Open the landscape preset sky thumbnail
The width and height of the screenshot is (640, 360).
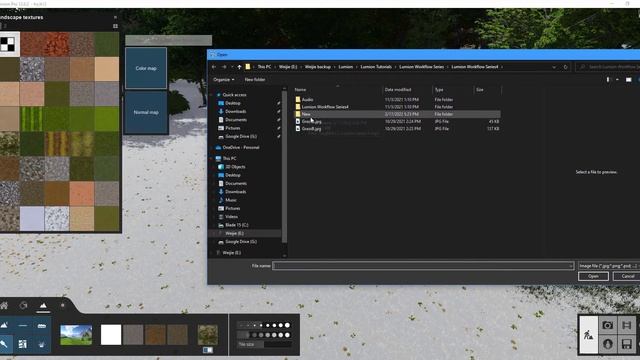pos(76,335)
